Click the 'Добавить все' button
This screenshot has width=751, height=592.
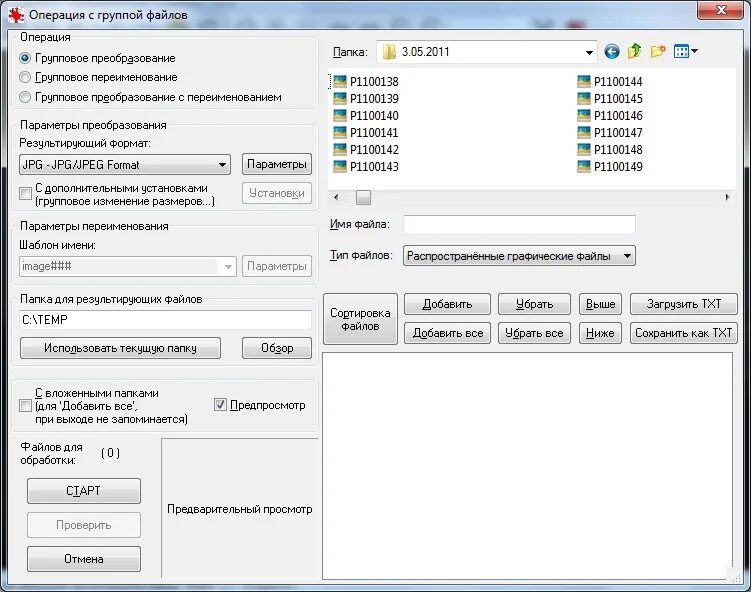click(x=447, y=333)
